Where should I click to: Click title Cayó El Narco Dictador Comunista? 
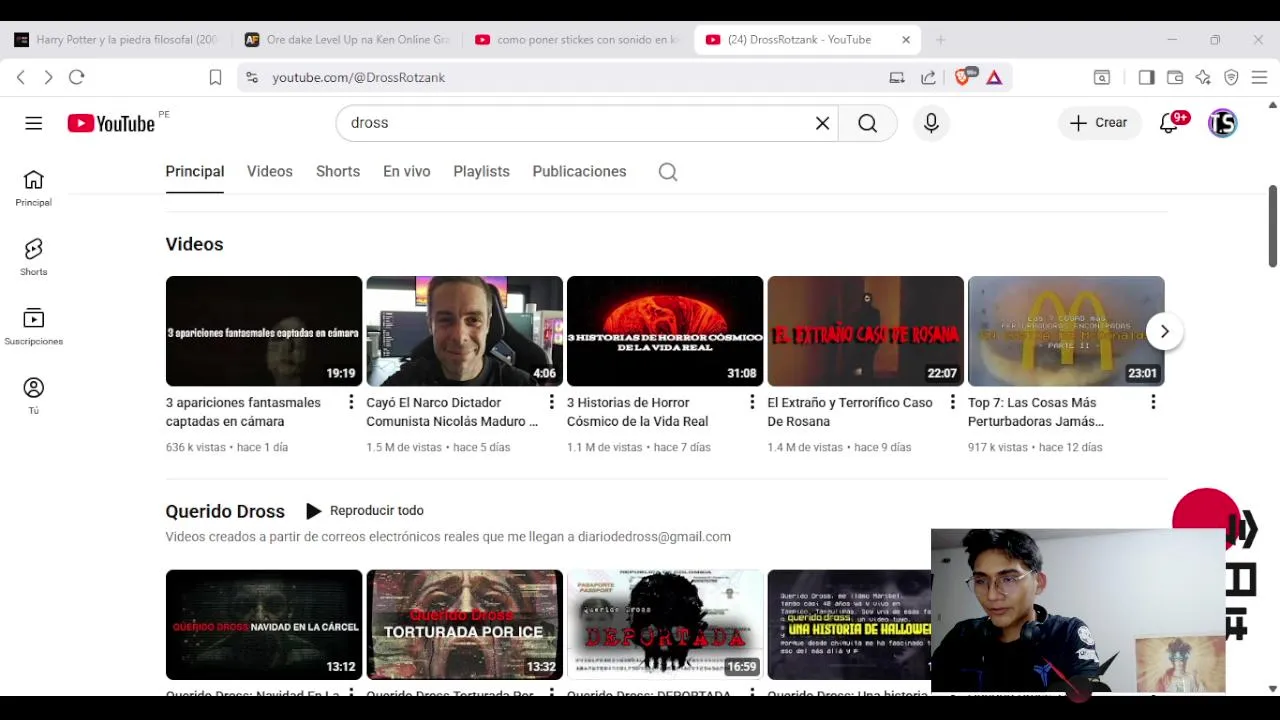pos(452,412)
